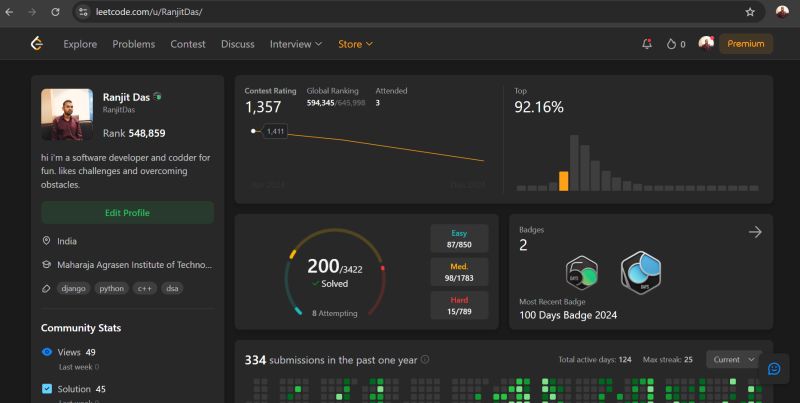This screenshot has height=403, width=800.
Task: Click the profile photo thumbnail
Action: tap(67, 115)
